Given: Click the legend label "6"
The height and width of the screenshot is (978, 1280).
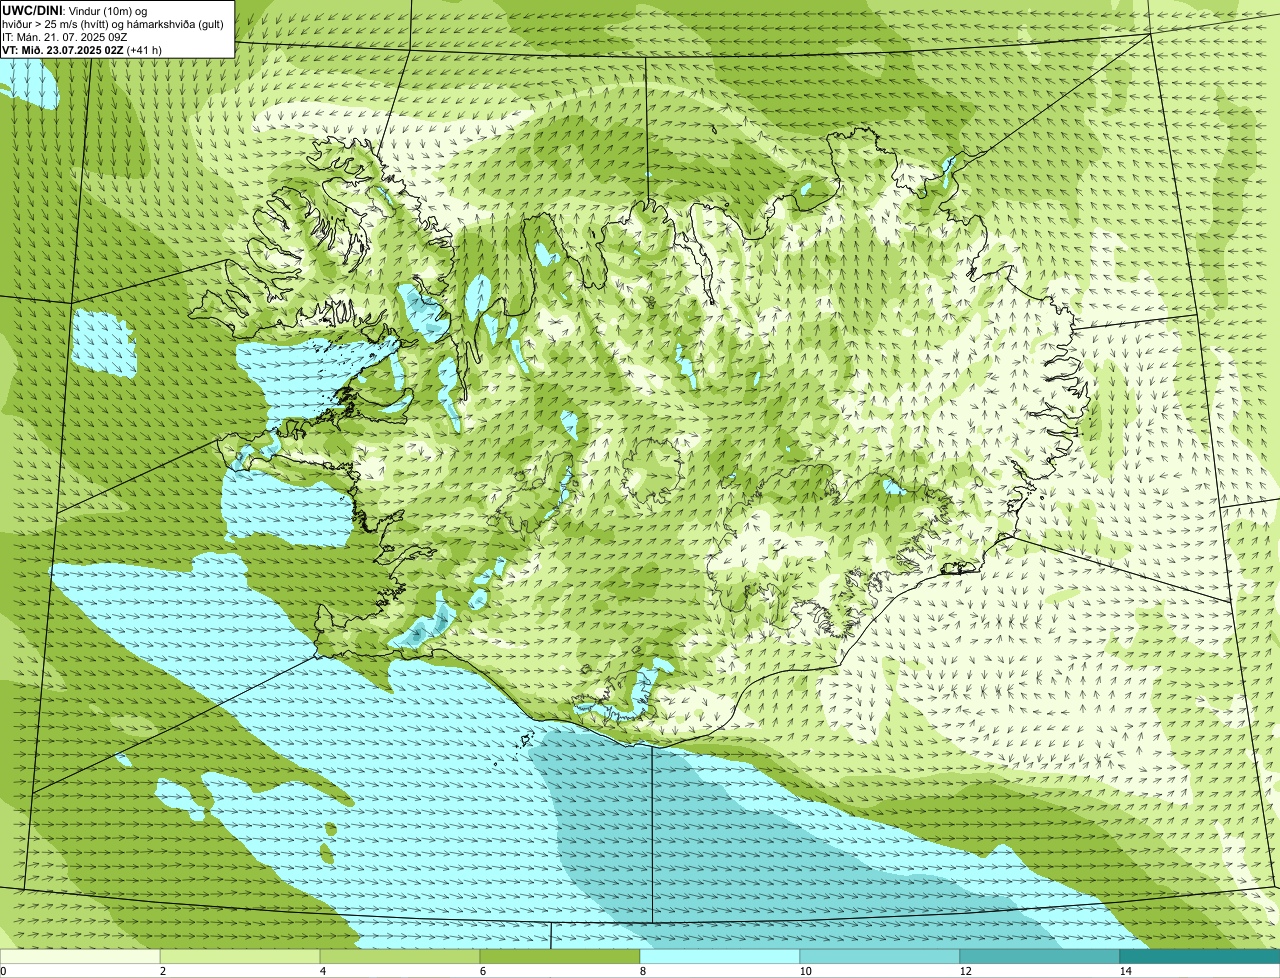Looking at the screenshot, I should [482, 971].
